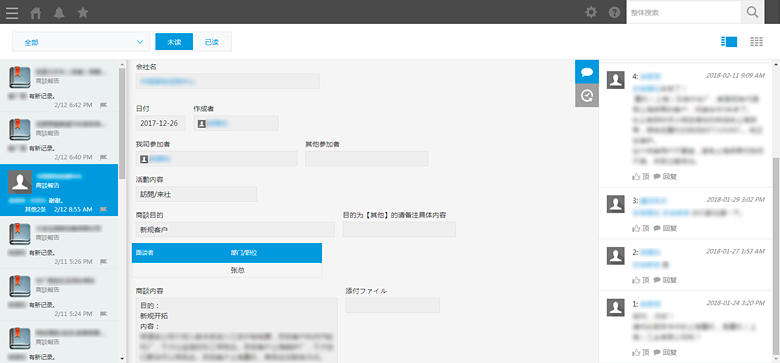Flag the notification dated 2/11 5:24 PM
The width and height of the screenshot is (780, 363).
pyautogui.click(x=103, y=314)
